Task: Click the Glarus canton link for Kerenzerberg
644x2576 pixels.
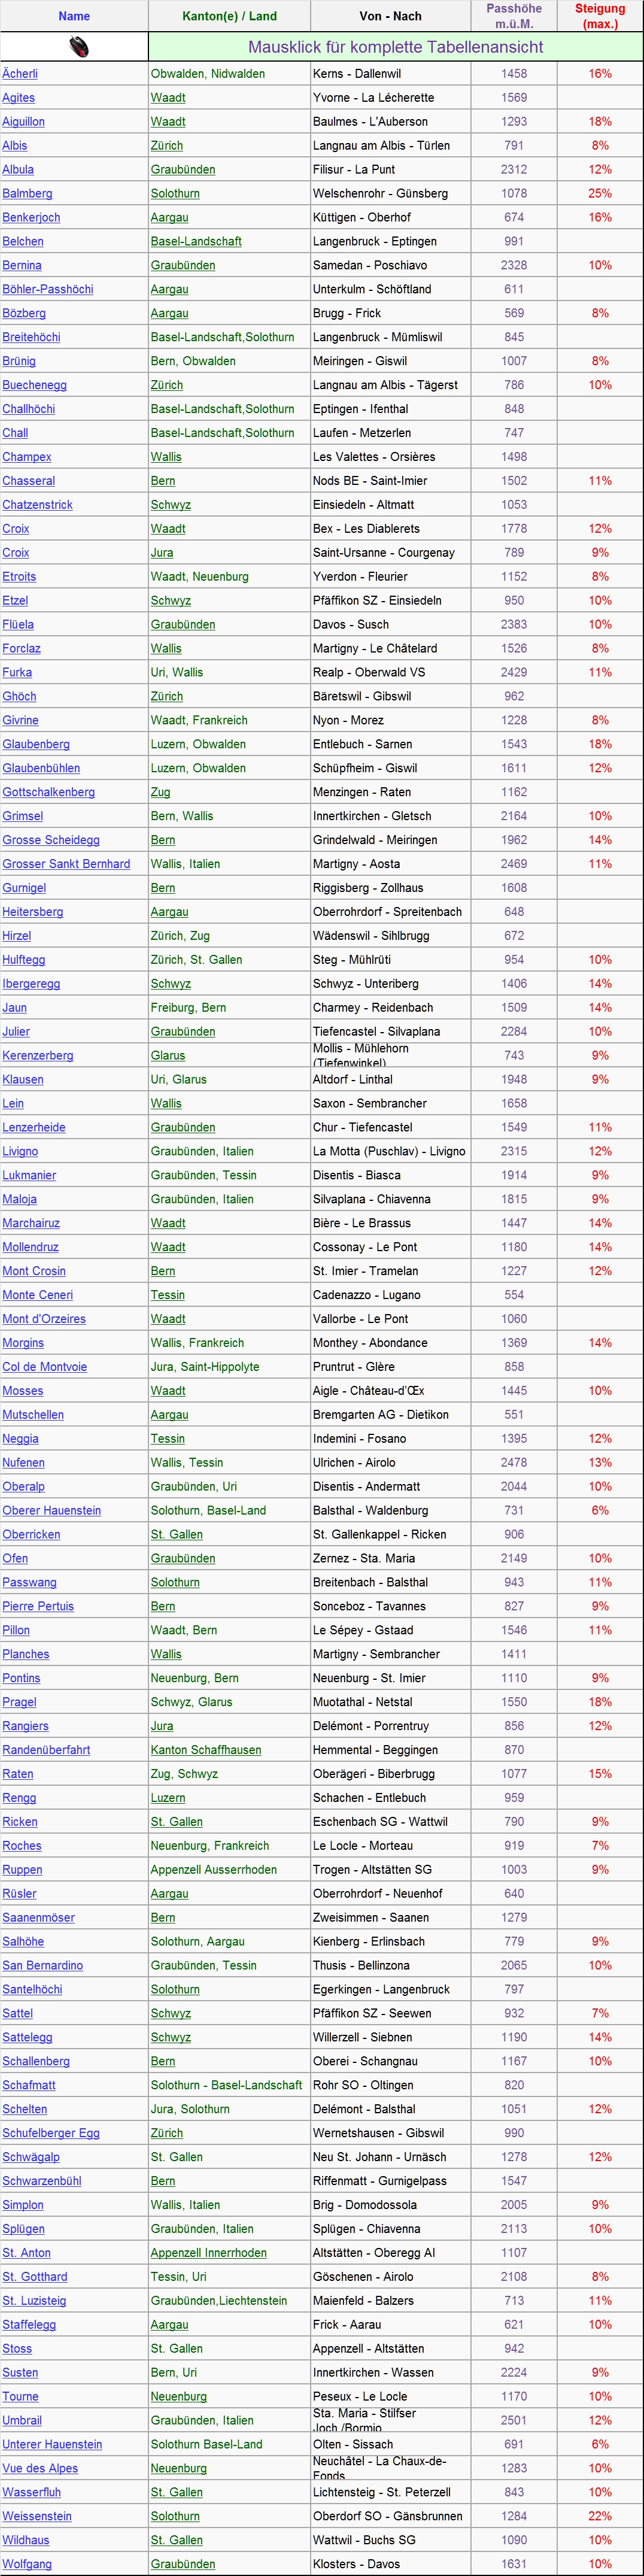Action: [x=168, y=1056]
